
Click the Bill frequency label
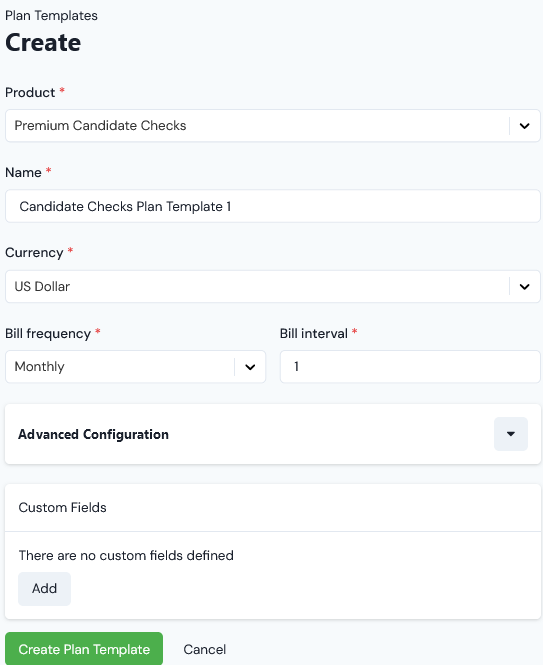pos(48,334)
